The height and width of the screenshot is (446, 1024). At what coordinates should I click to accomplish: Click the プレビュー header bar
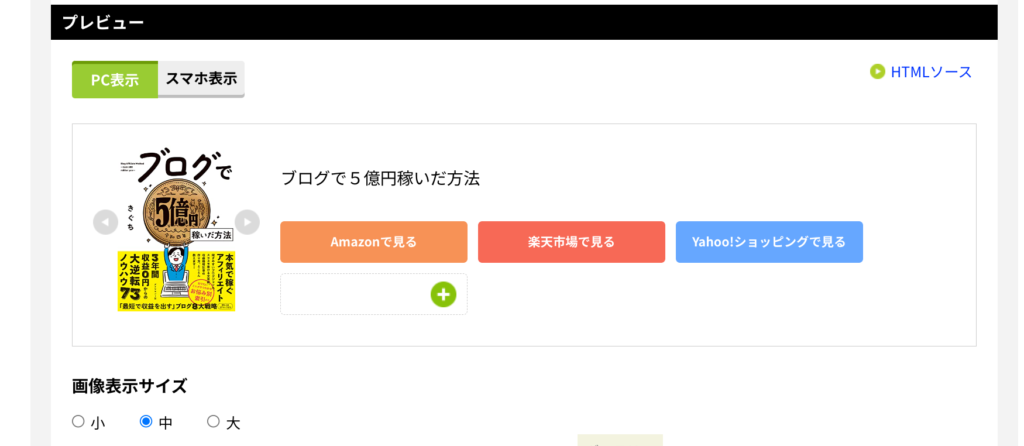pos(524,22)
